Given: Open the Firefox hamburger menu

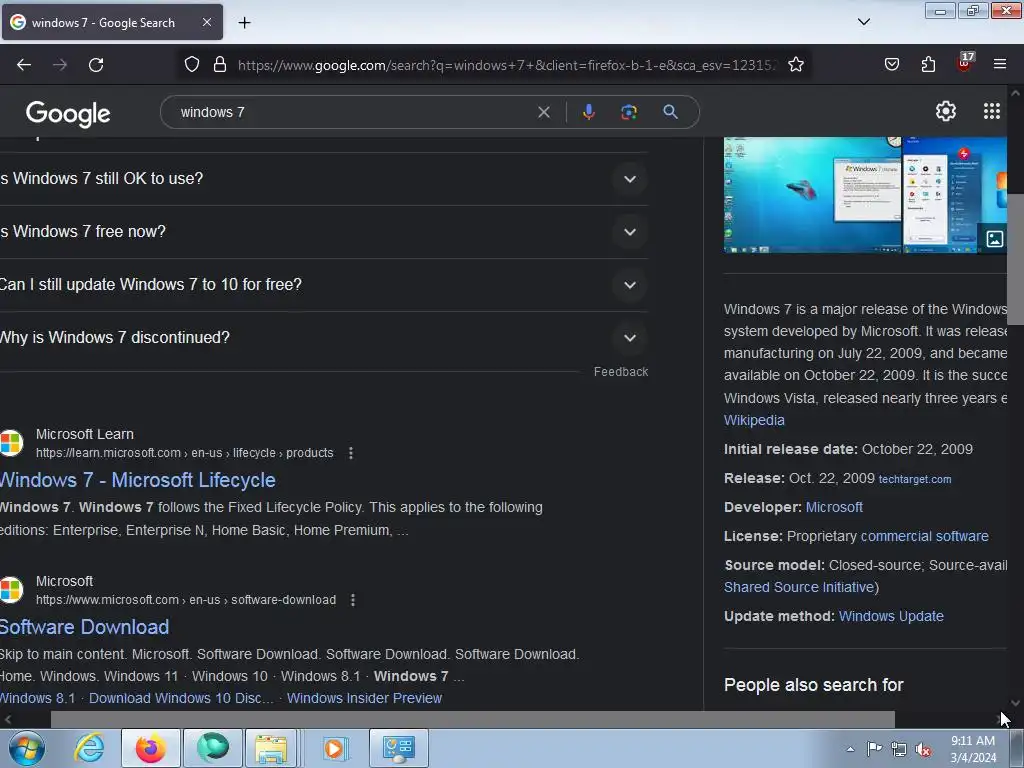Looking at the screenshot, I should [x=1000, y=65].
